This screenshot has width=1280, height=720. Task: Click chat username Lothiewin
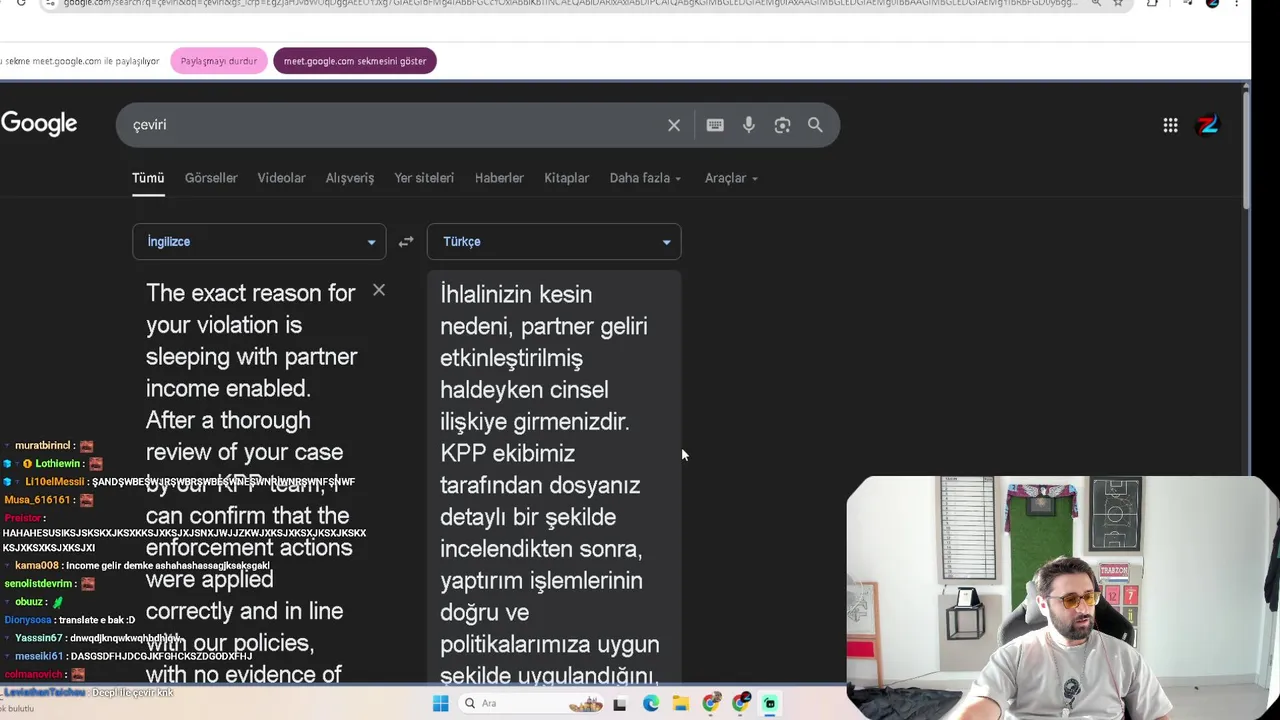58,464
